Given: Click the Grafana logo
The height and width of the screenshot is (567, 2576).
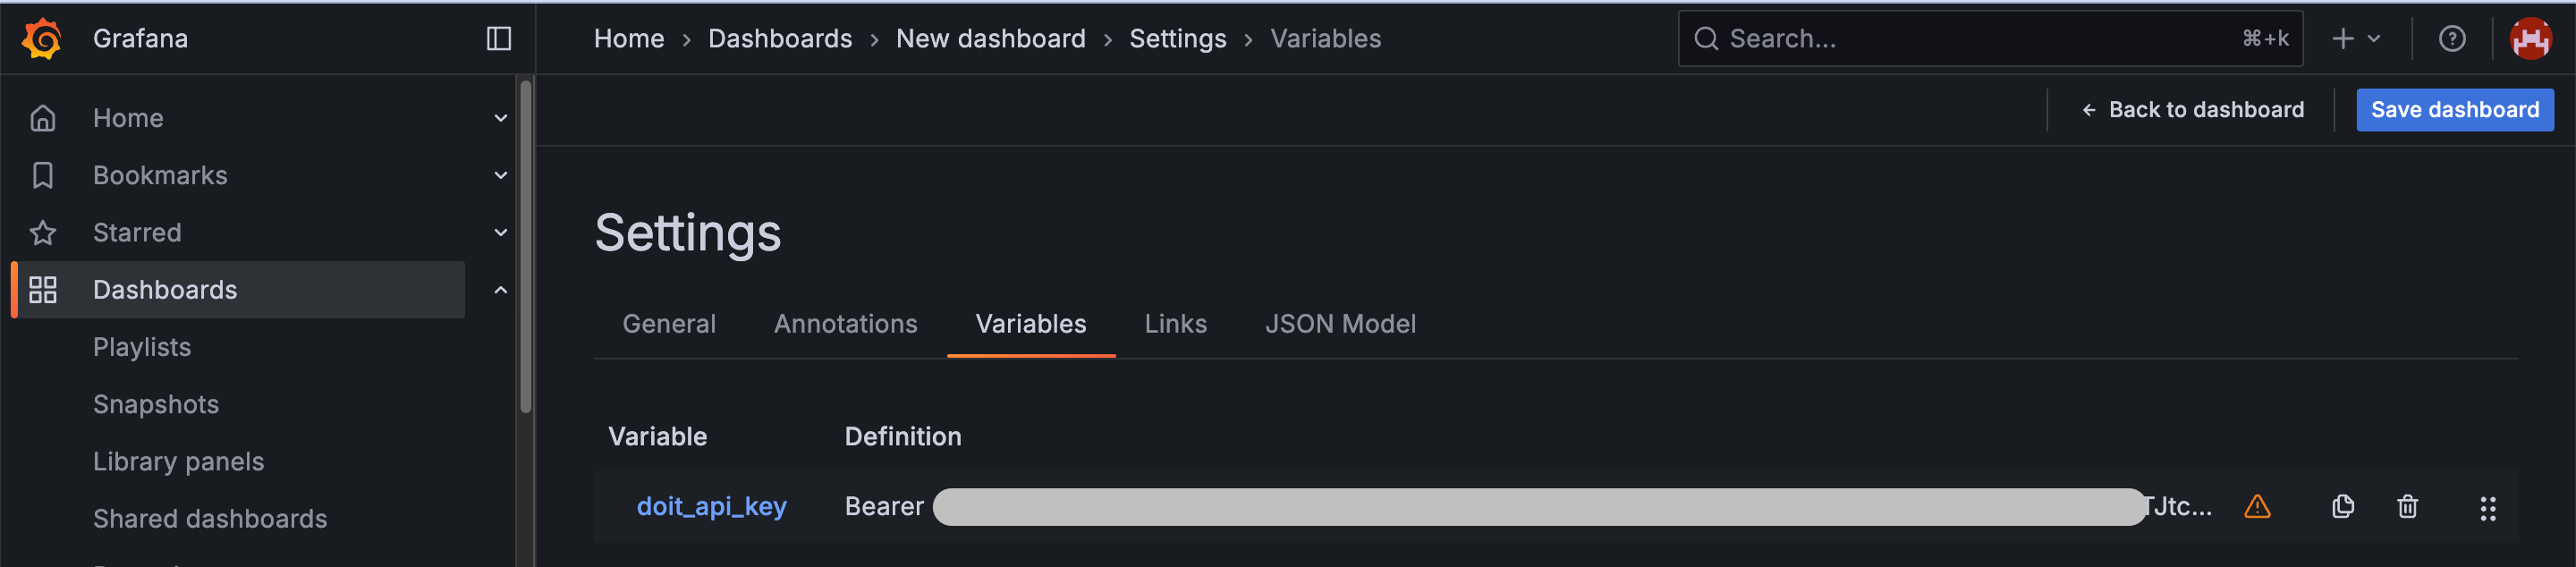Looking at the screenshot, I should [x=39, y=38].
